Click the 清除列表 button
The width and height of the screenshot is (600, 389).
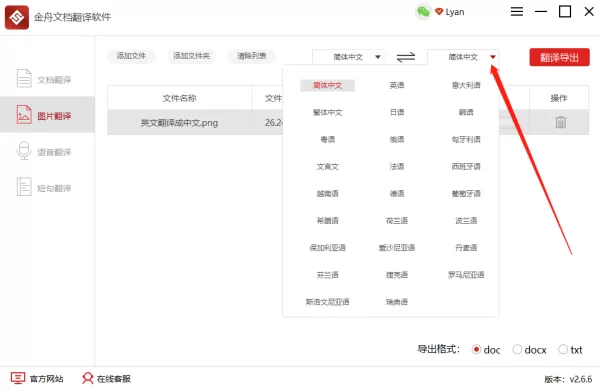(251, 56)
